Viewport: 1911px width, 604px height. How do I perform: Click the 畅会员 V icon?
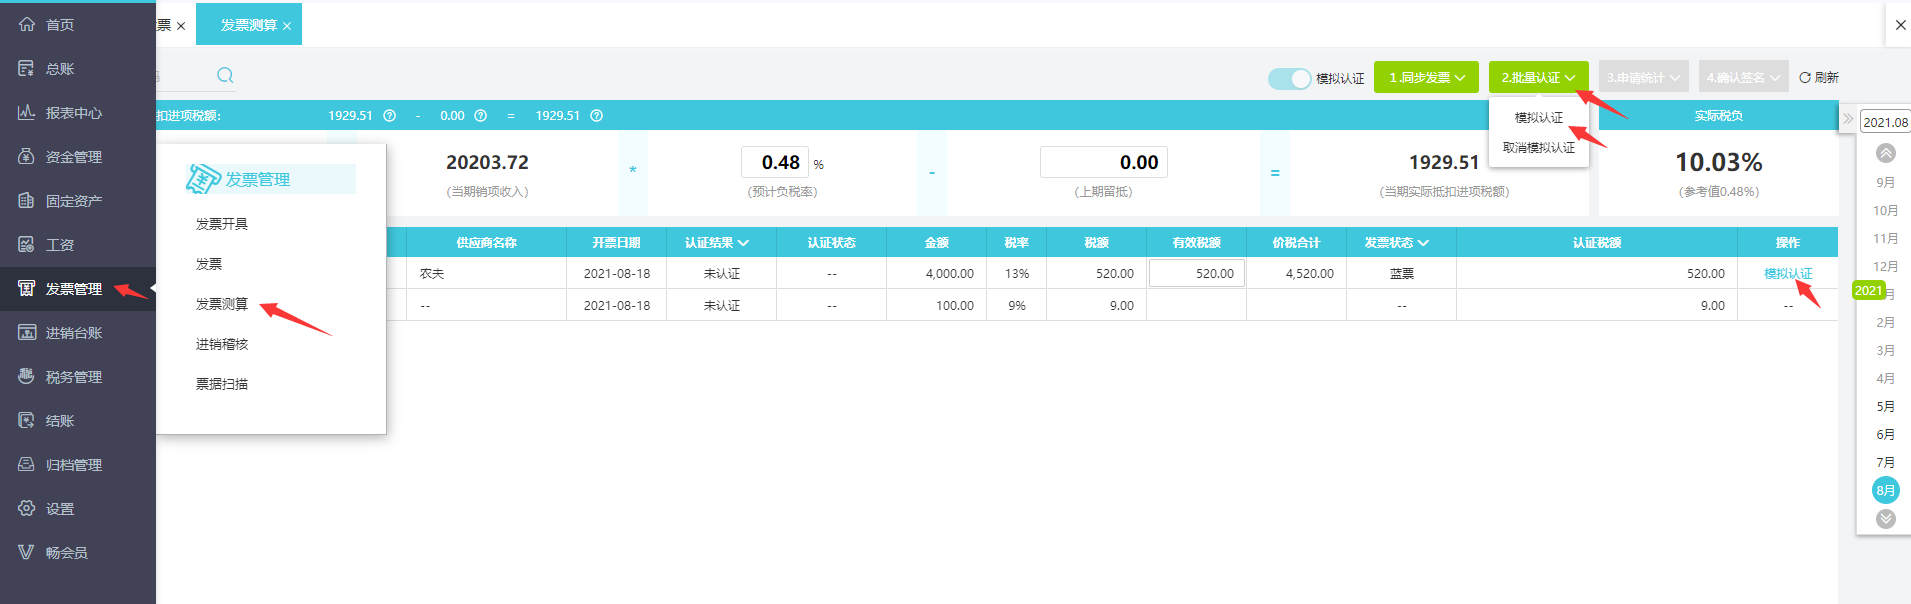pyautogui.click(x=27, y=552)
